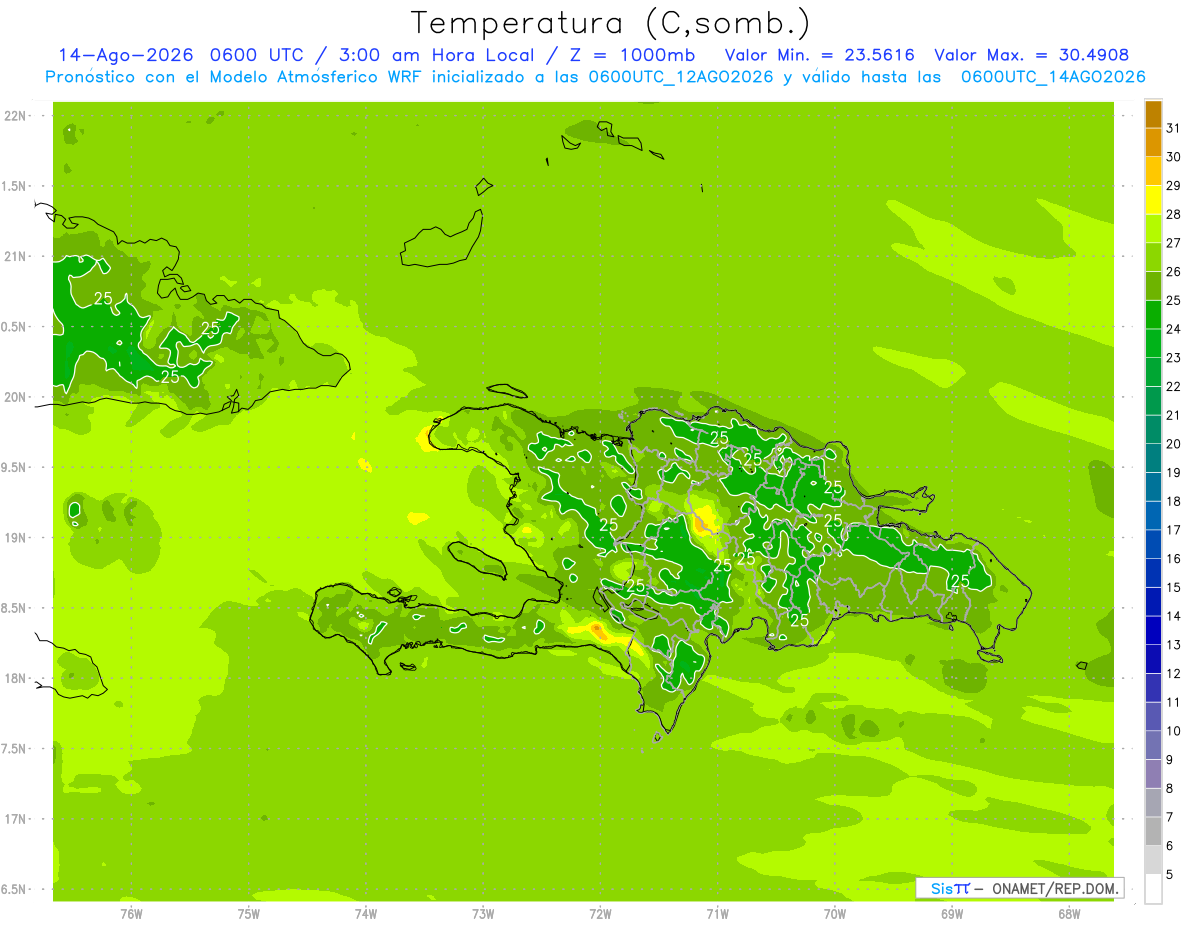Pick the teal swatch between 19 and 20
The width and height of the screenshot is (1200, 927).
1153,458
